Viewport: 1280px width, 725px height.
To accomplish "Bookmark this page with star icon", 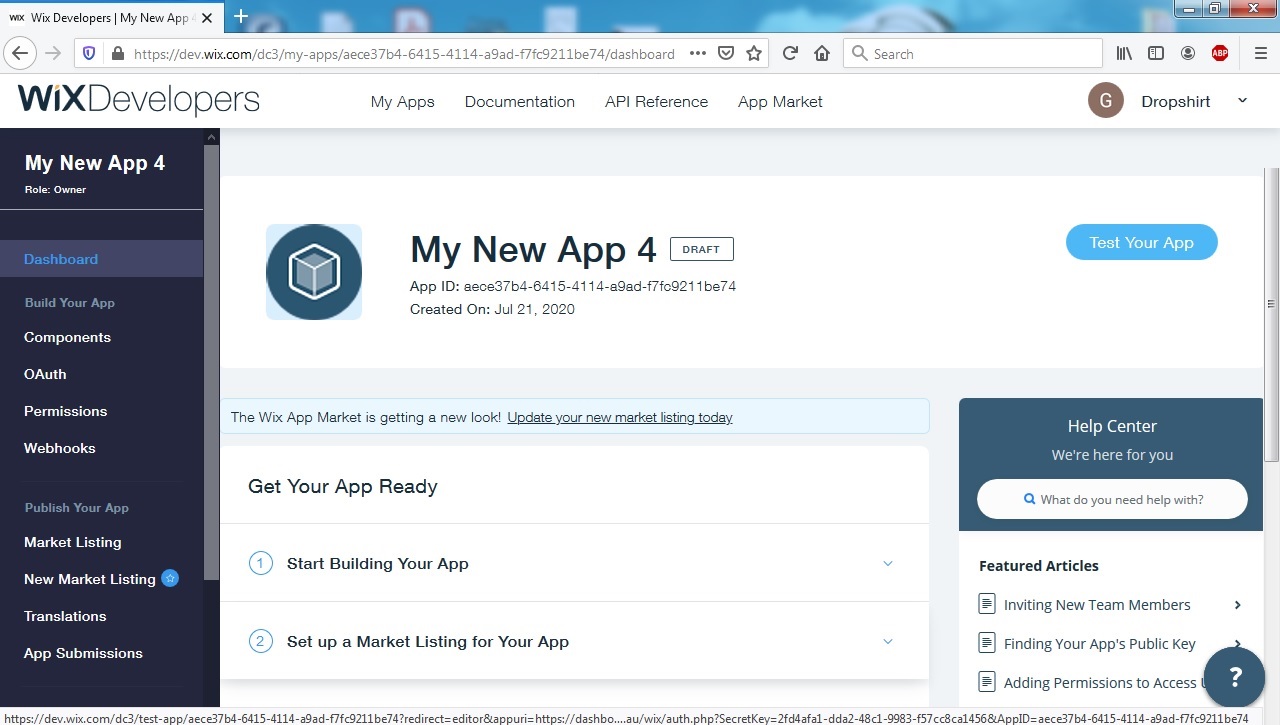I will coord(754,54).
